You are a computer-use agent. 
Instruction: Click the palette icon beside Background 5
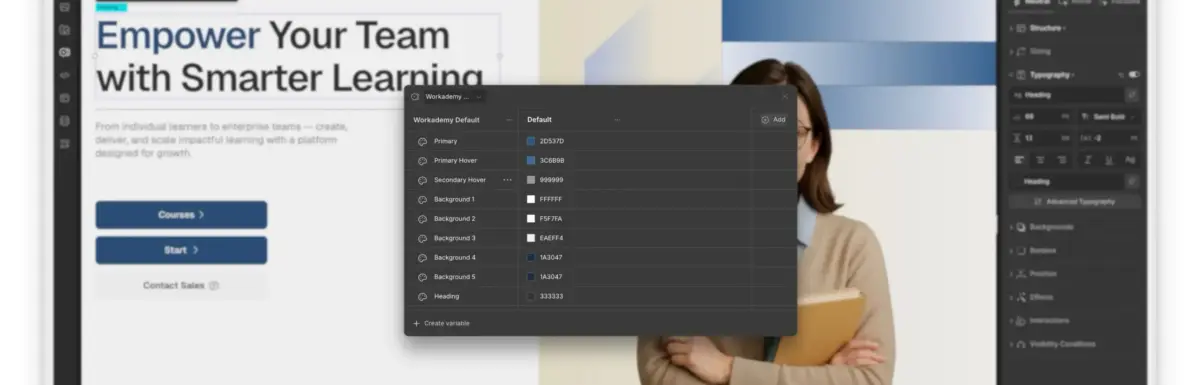tap(422, 277)
